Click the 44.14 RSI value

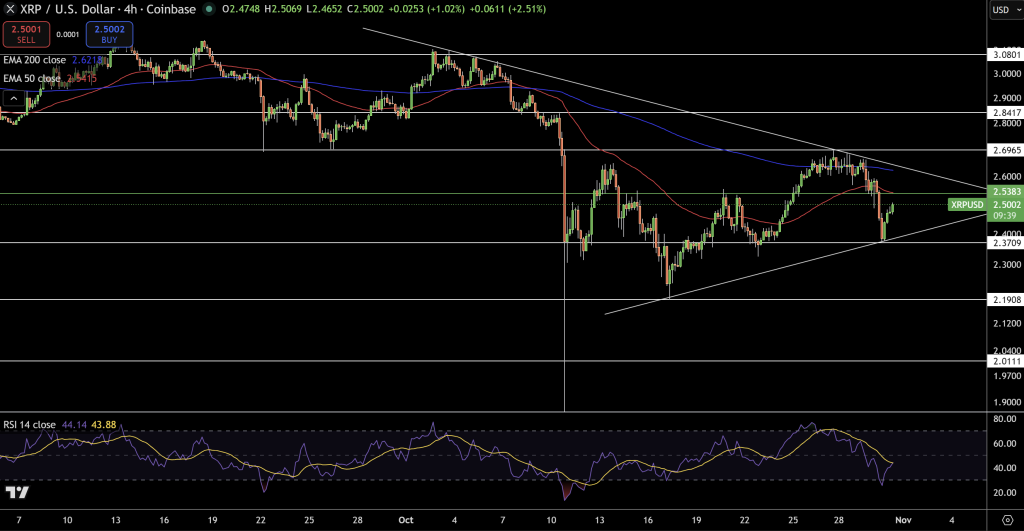point(74,425)
